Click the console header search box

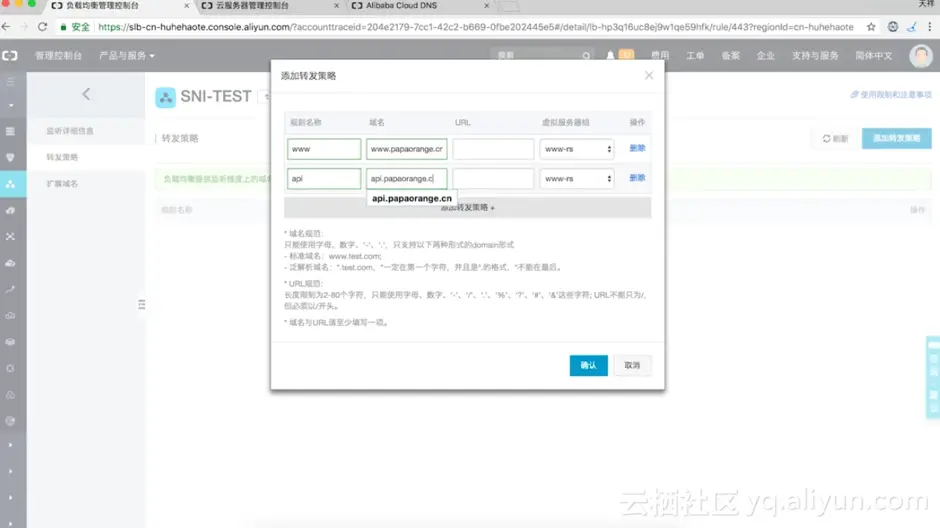pyautogui.click(x=541, y=56)
